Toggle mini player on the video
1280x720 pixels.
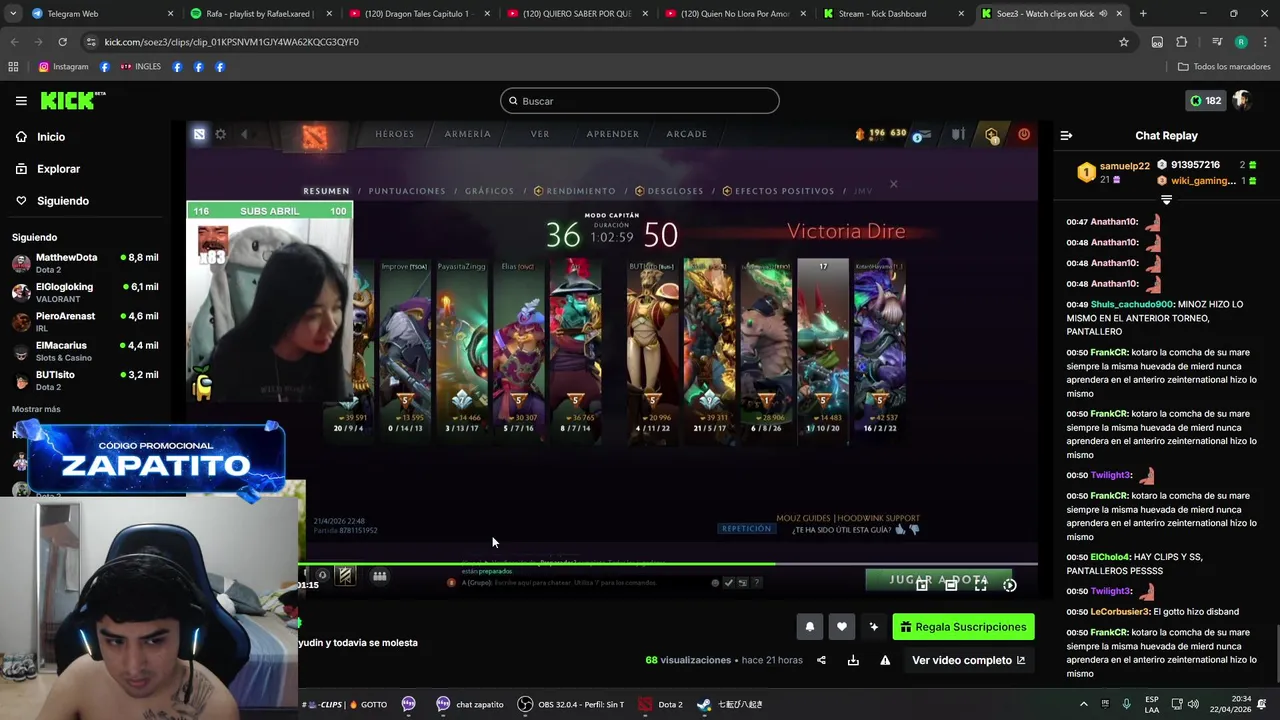click(922, 585)
